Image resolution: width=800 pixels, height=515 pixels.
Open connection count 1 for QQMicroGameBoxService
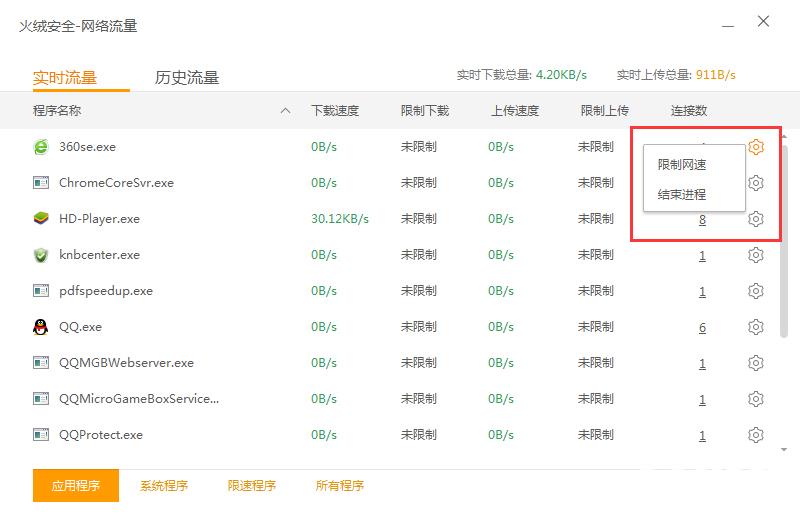[703, 399]
